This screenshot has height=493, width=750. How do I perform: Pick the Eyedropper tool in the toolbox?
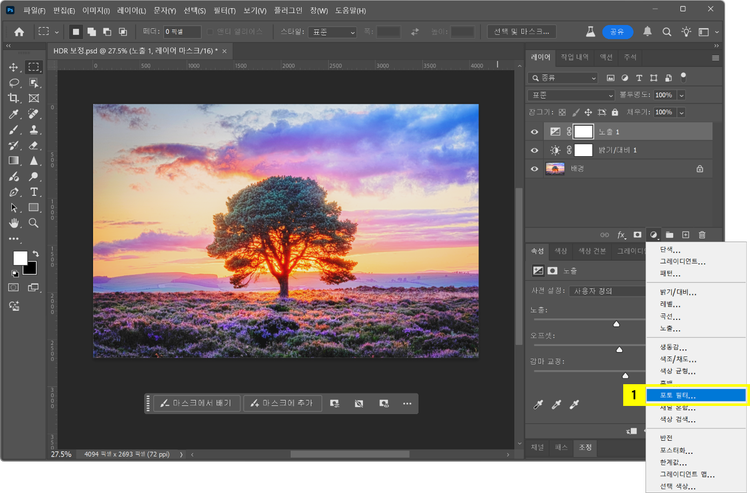14,114
